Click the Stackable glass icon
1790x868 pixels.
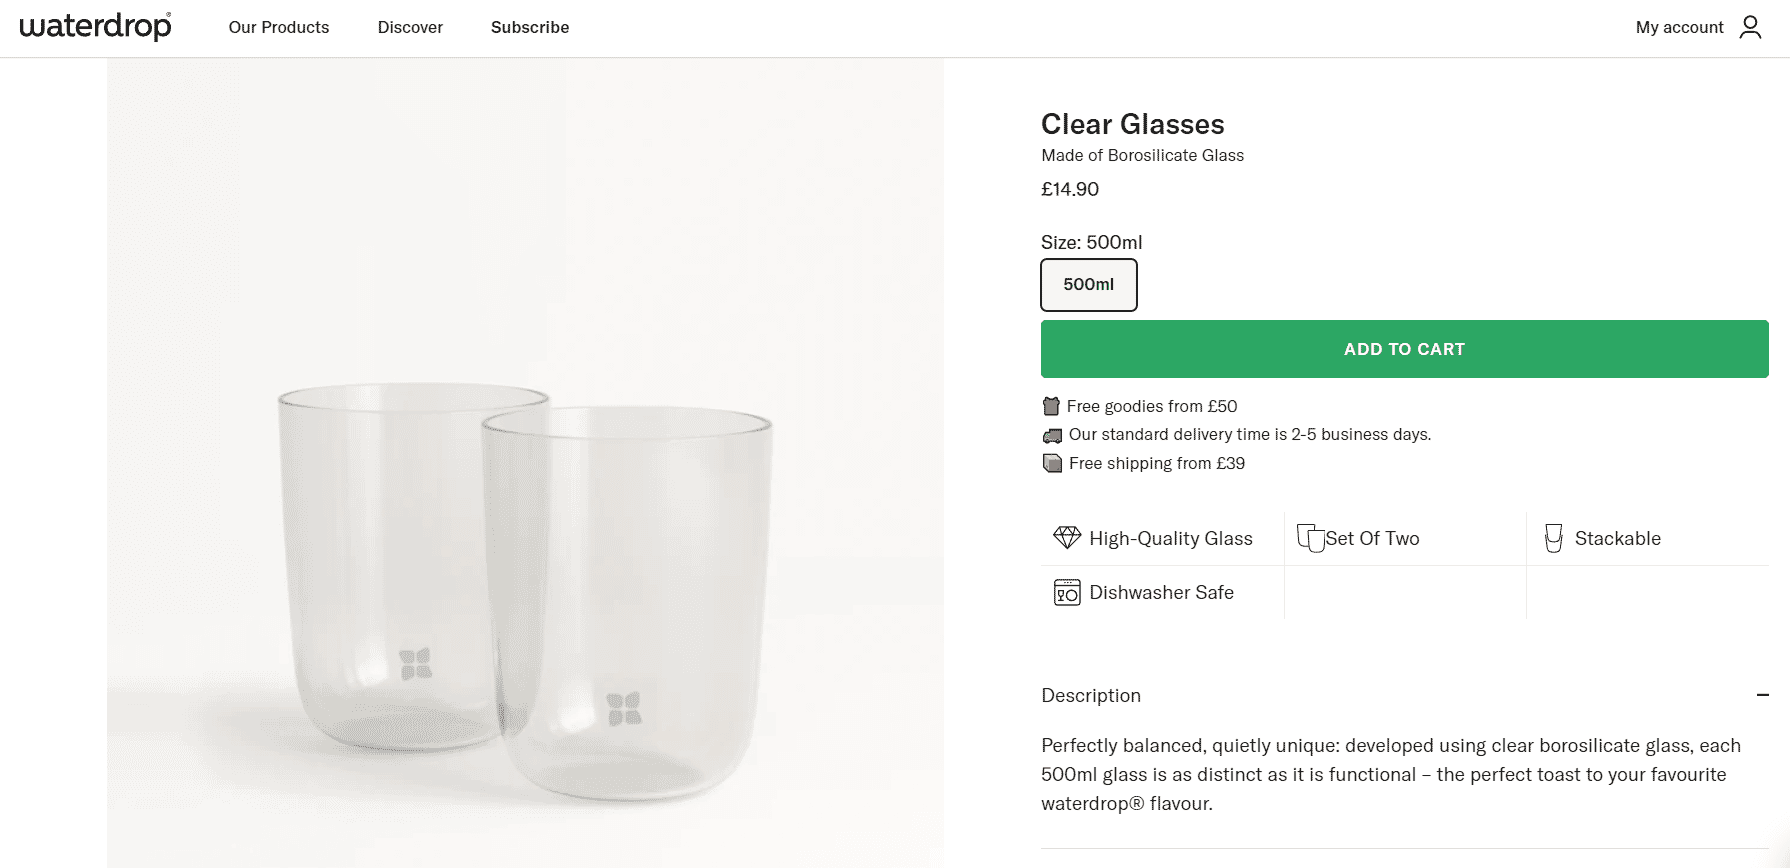pyautogui.click(x=1553, y=538)
